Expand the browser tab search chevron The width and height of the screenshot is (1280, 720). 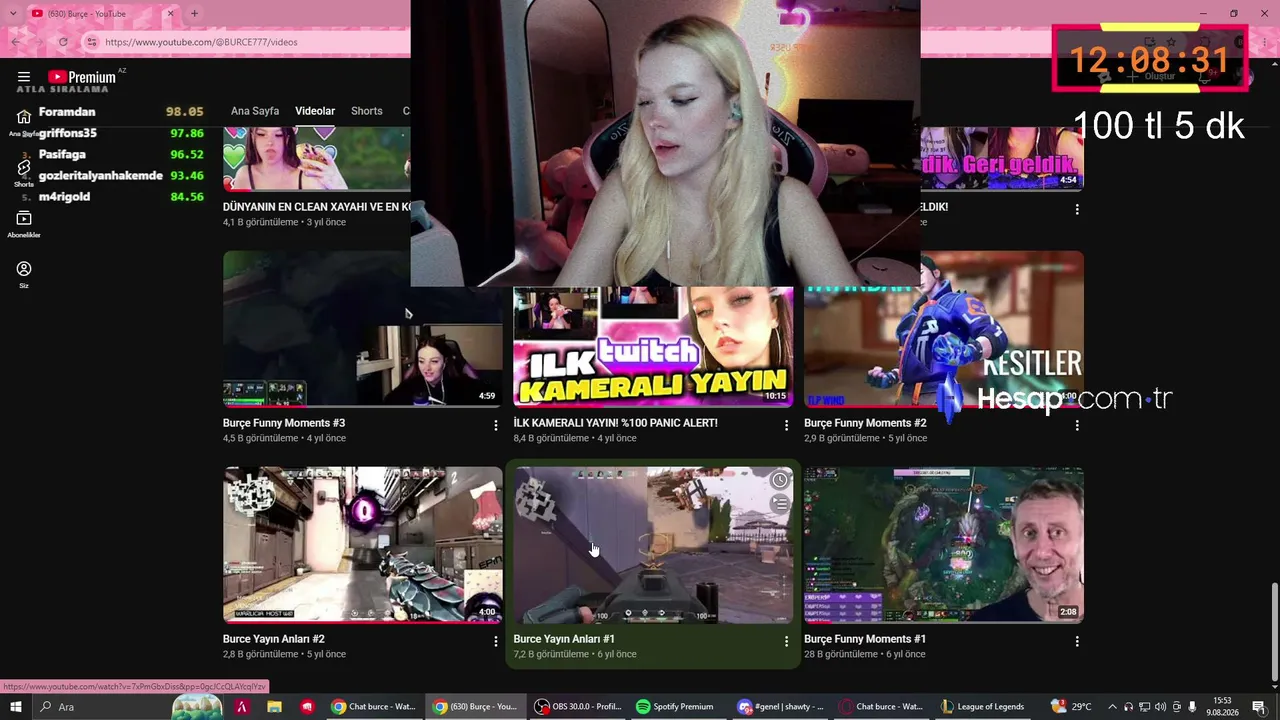pos(13,13)
